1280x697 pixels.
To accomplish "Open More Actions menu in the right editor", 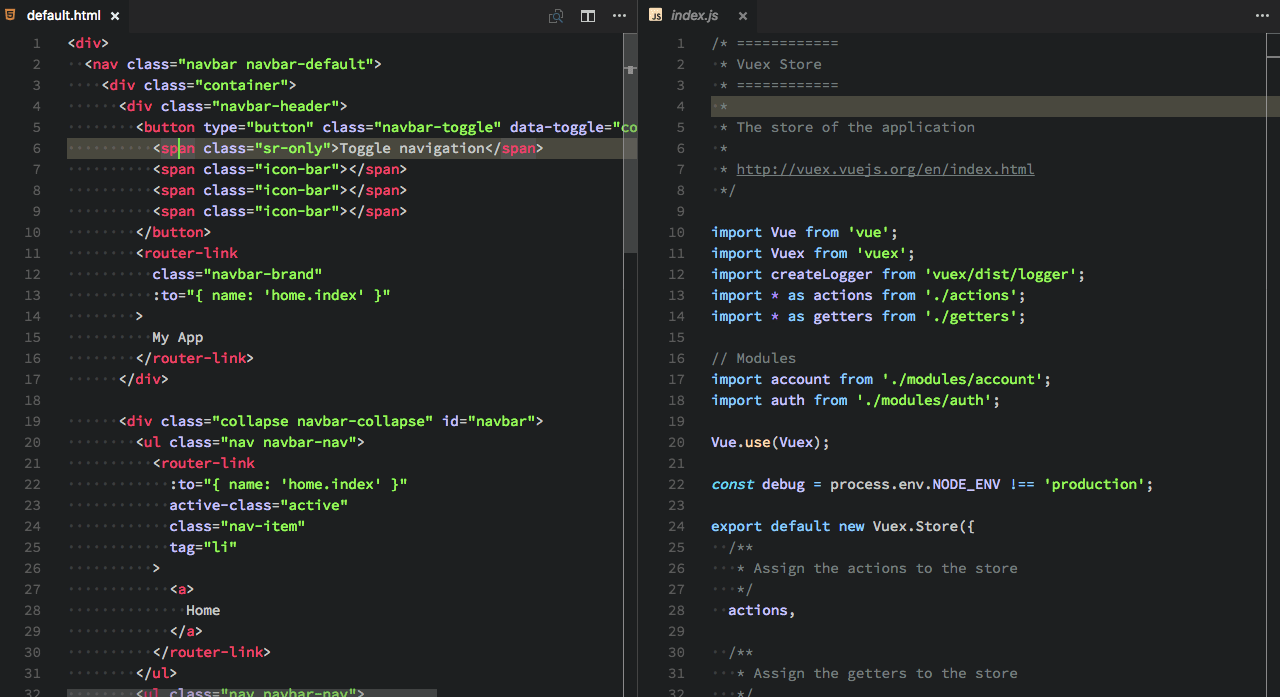I will (1262, 16).
